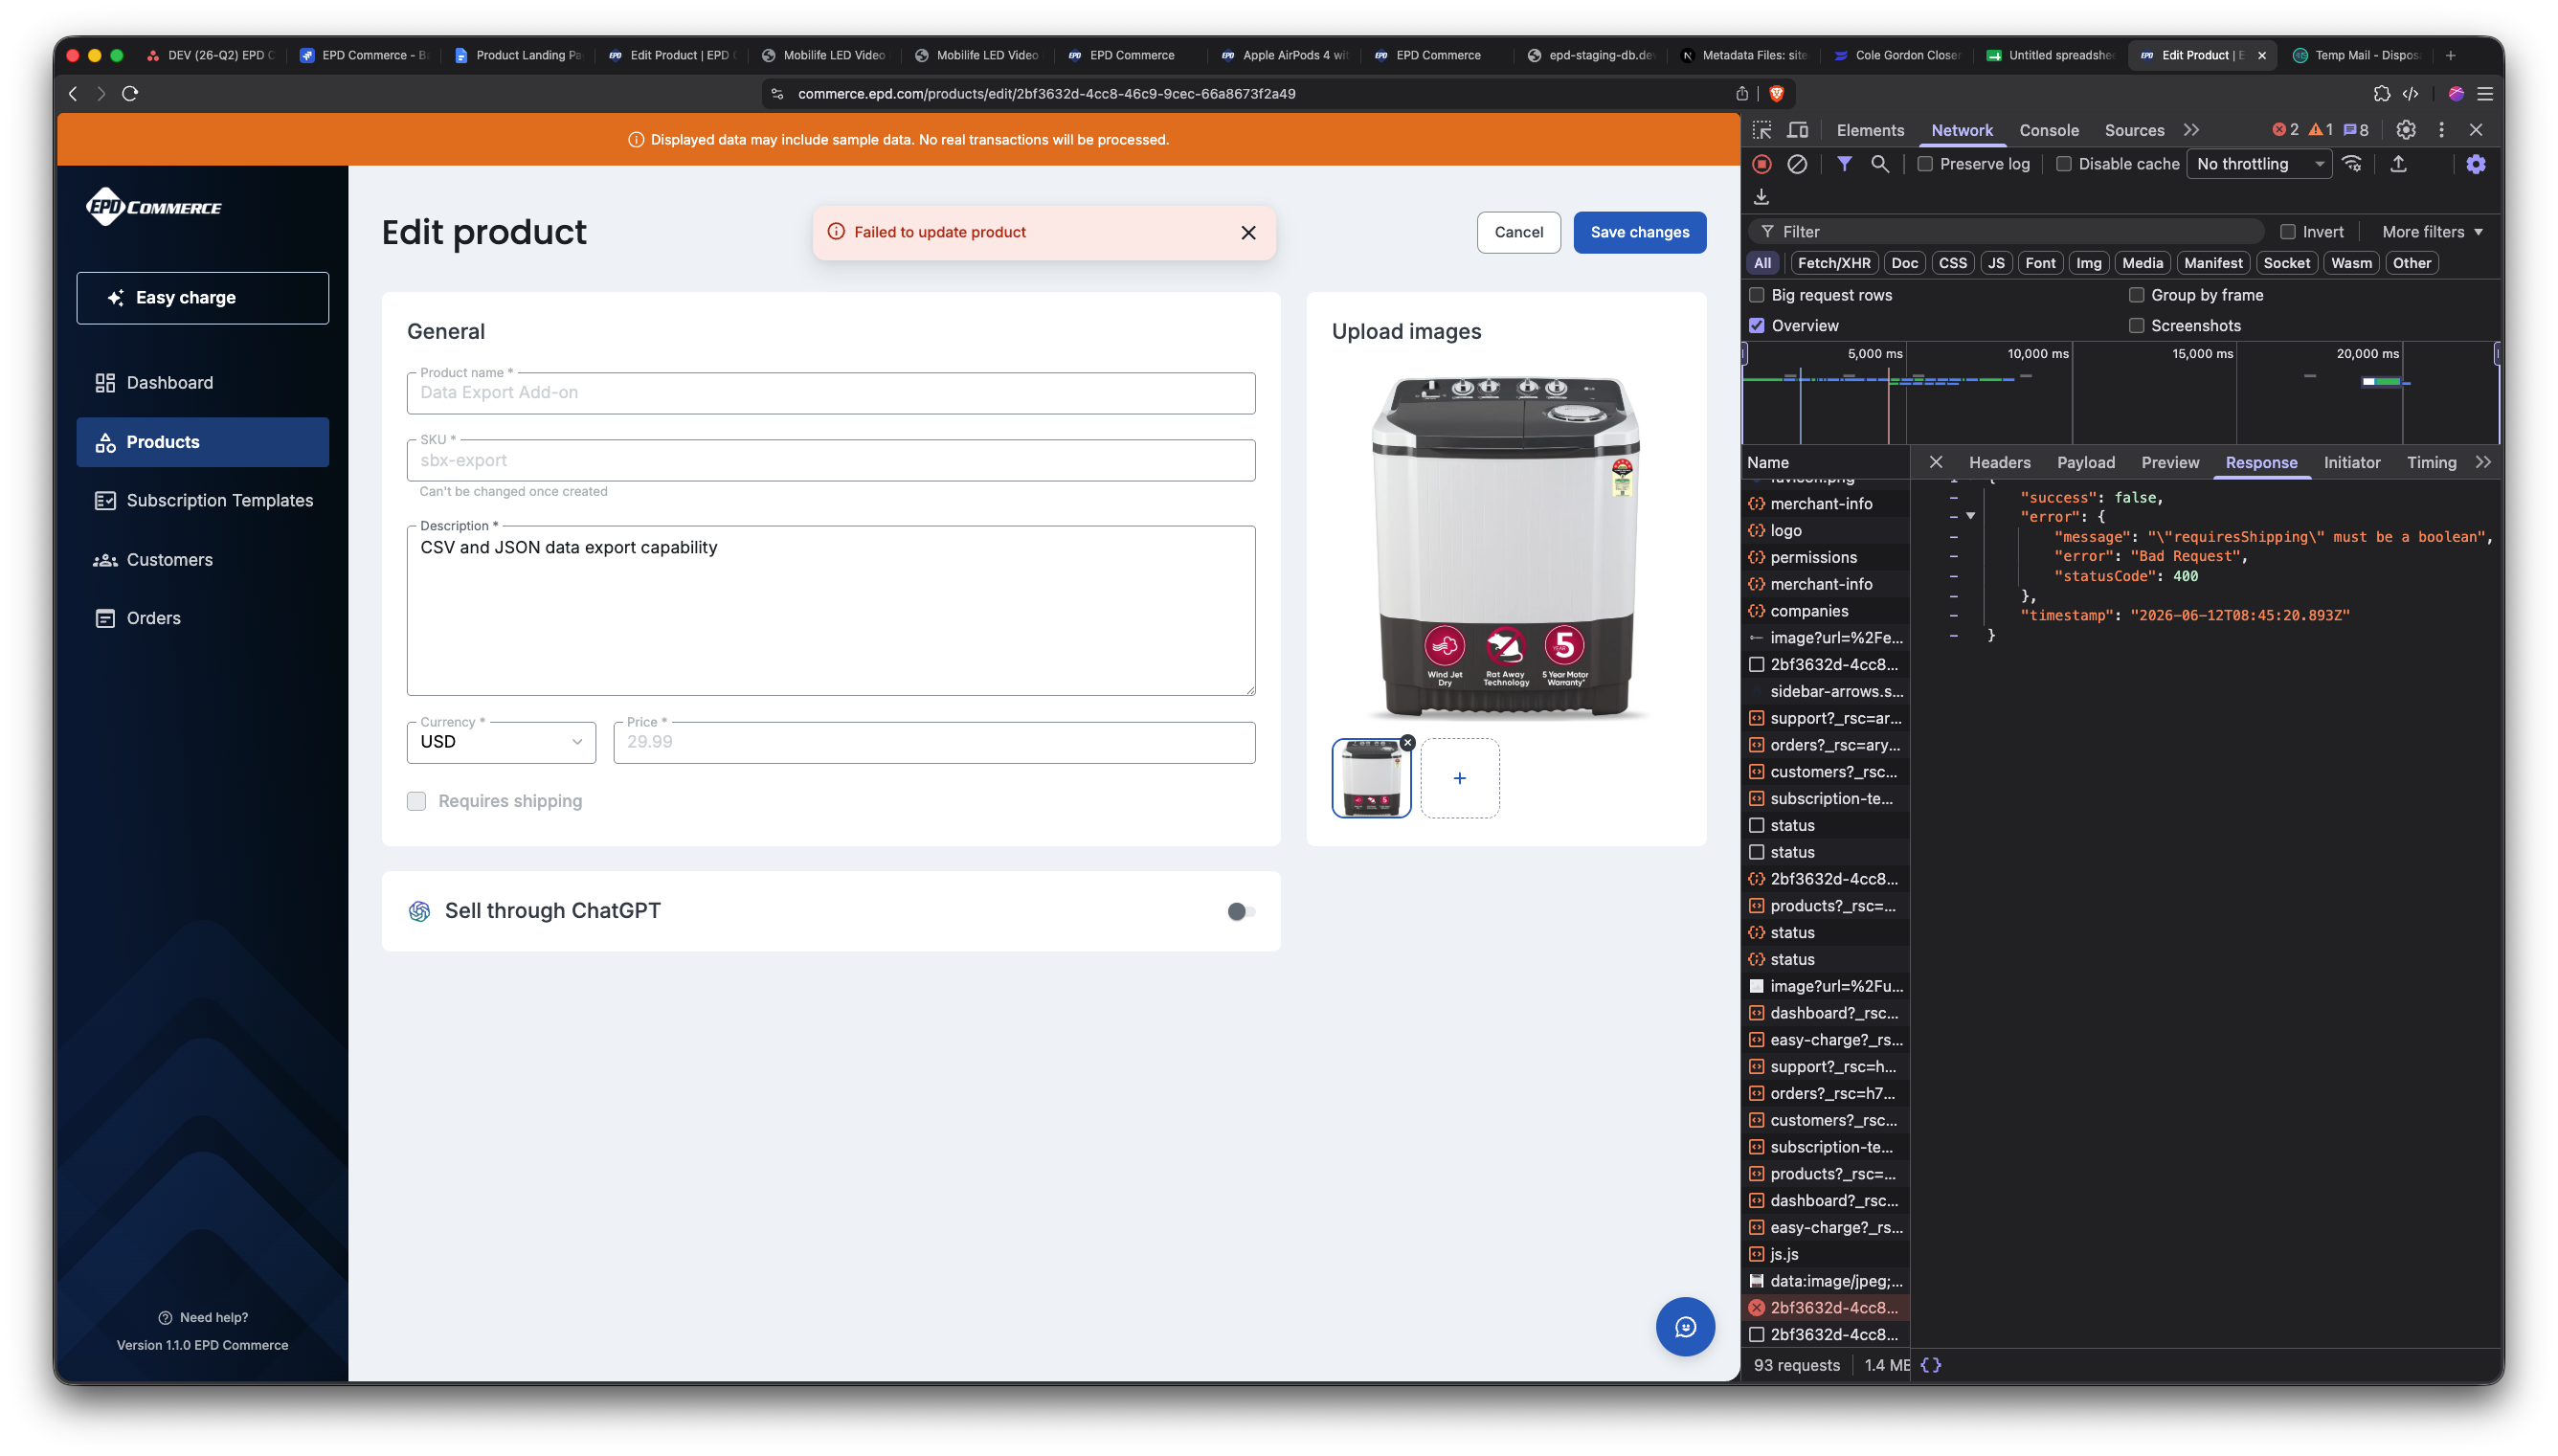Open network settings gear icon

pyautogui.click(x=2476, y=164)
